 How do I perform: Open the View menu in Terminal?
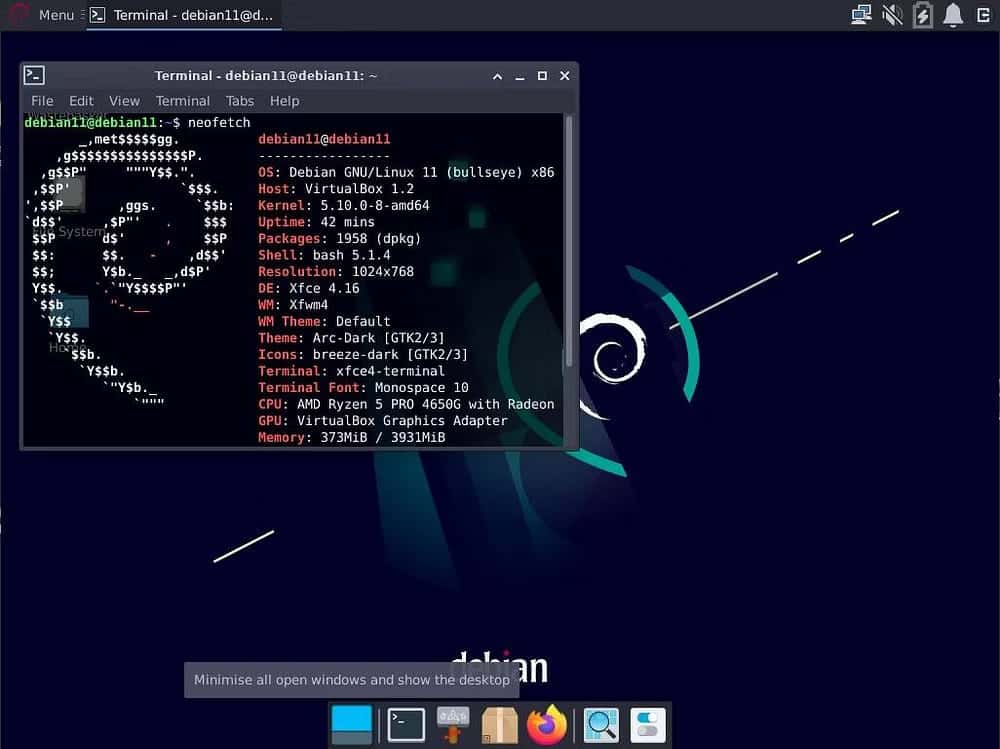point(124,101)
